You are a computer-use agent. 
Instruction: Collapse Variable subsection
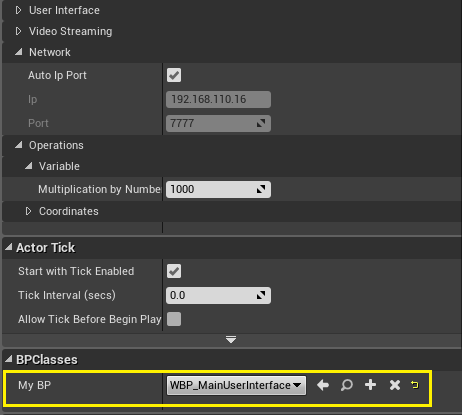pos(29,166)
